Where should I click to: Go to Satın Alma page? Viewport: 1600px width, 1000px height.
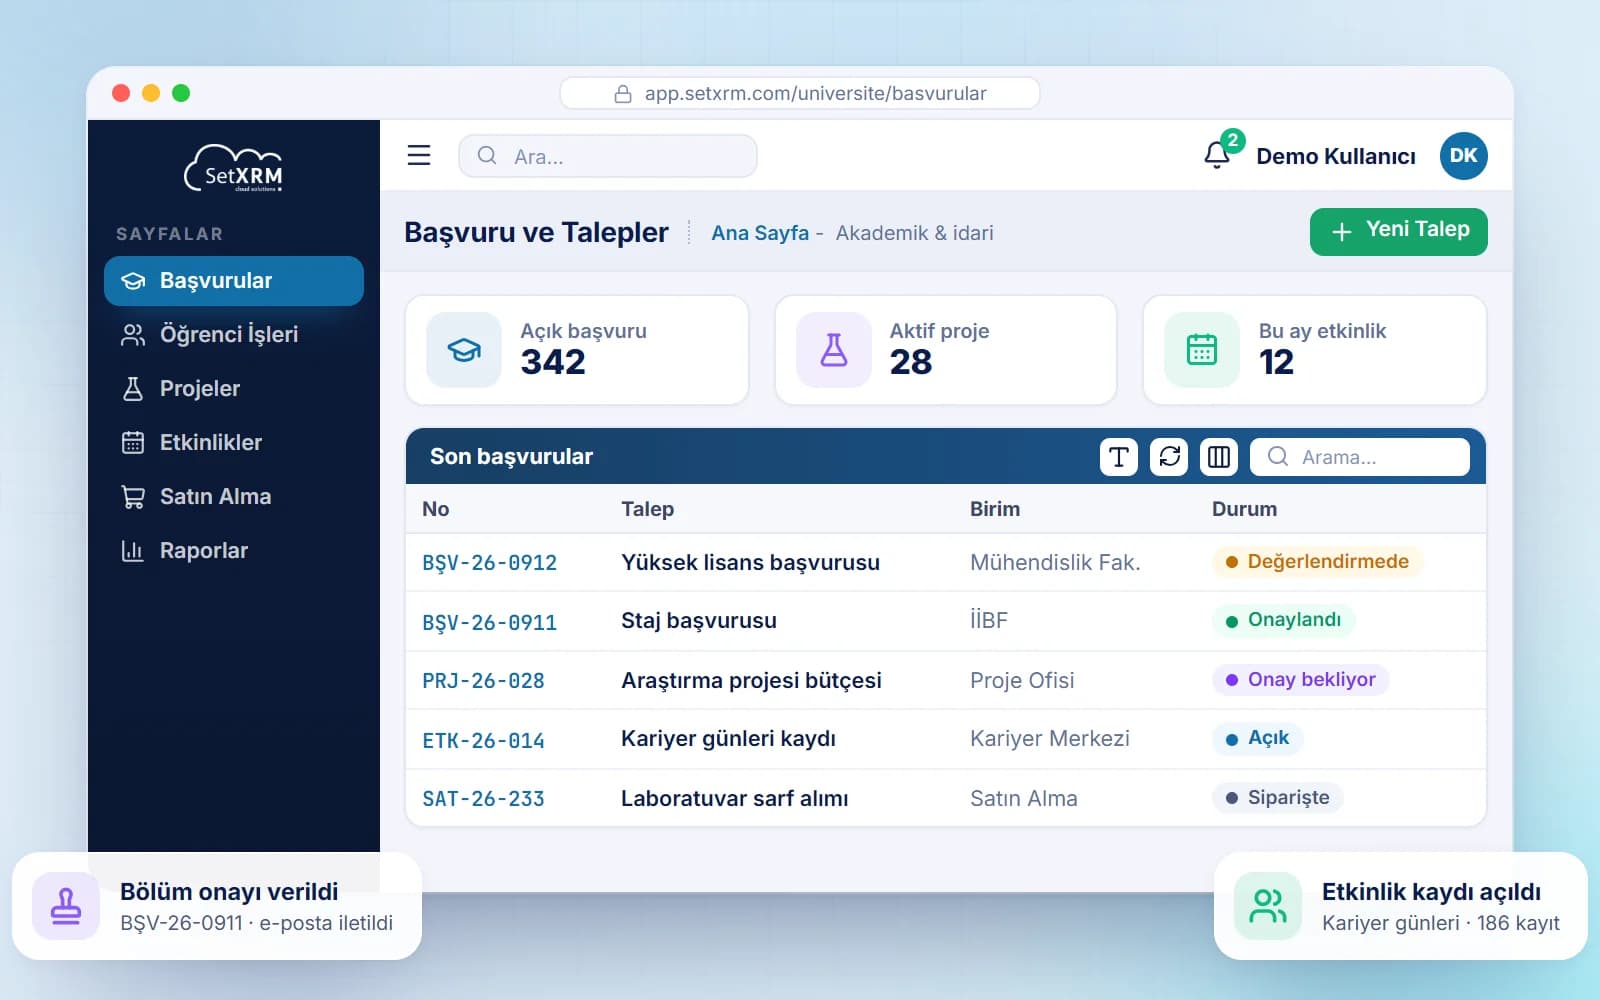click(x=234, y=497)
